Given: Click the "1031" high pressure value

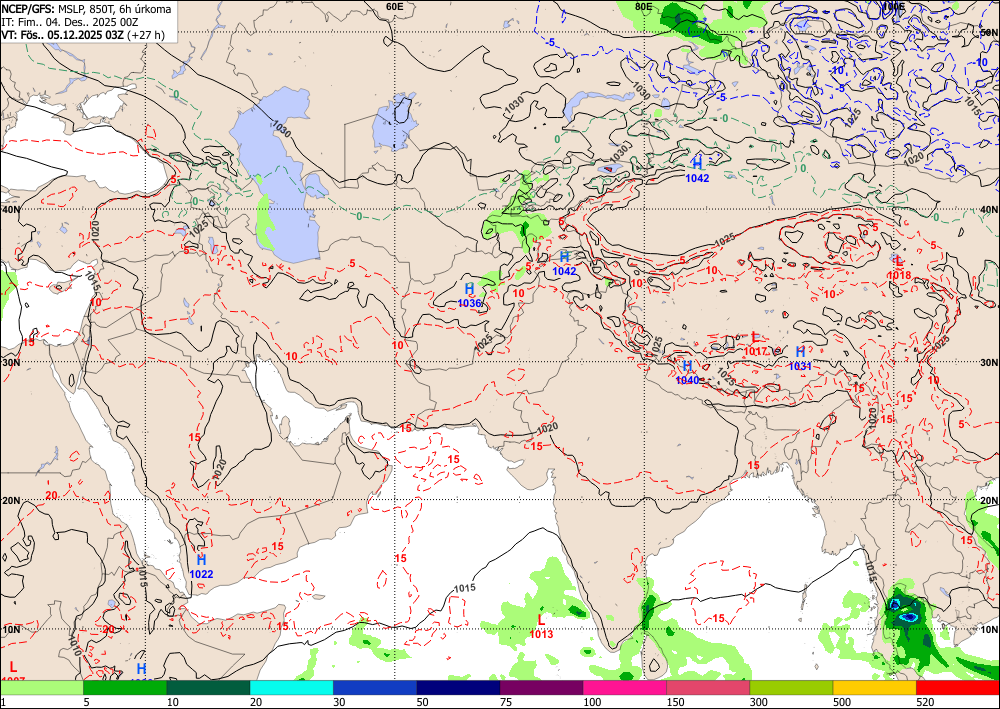Looking at the screenshot, I should (800, 366).
